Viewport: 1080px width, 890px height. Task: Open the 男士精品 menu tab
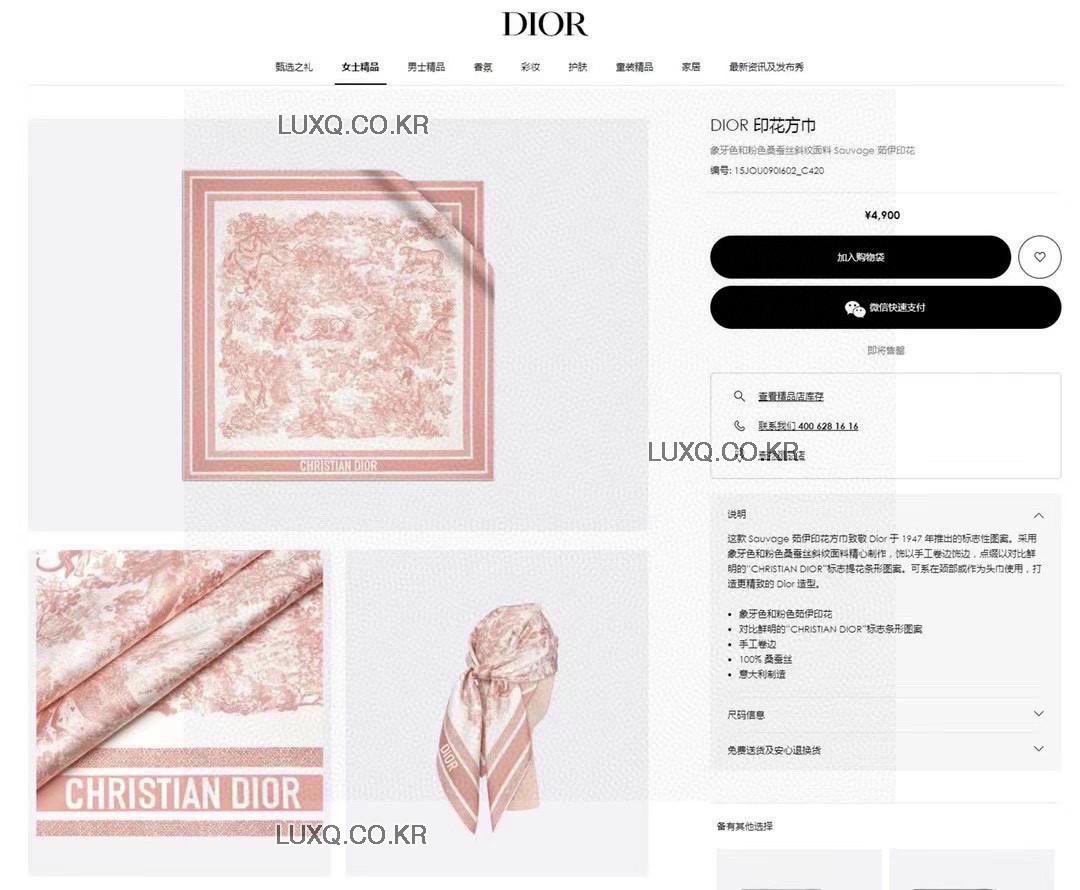426,67
